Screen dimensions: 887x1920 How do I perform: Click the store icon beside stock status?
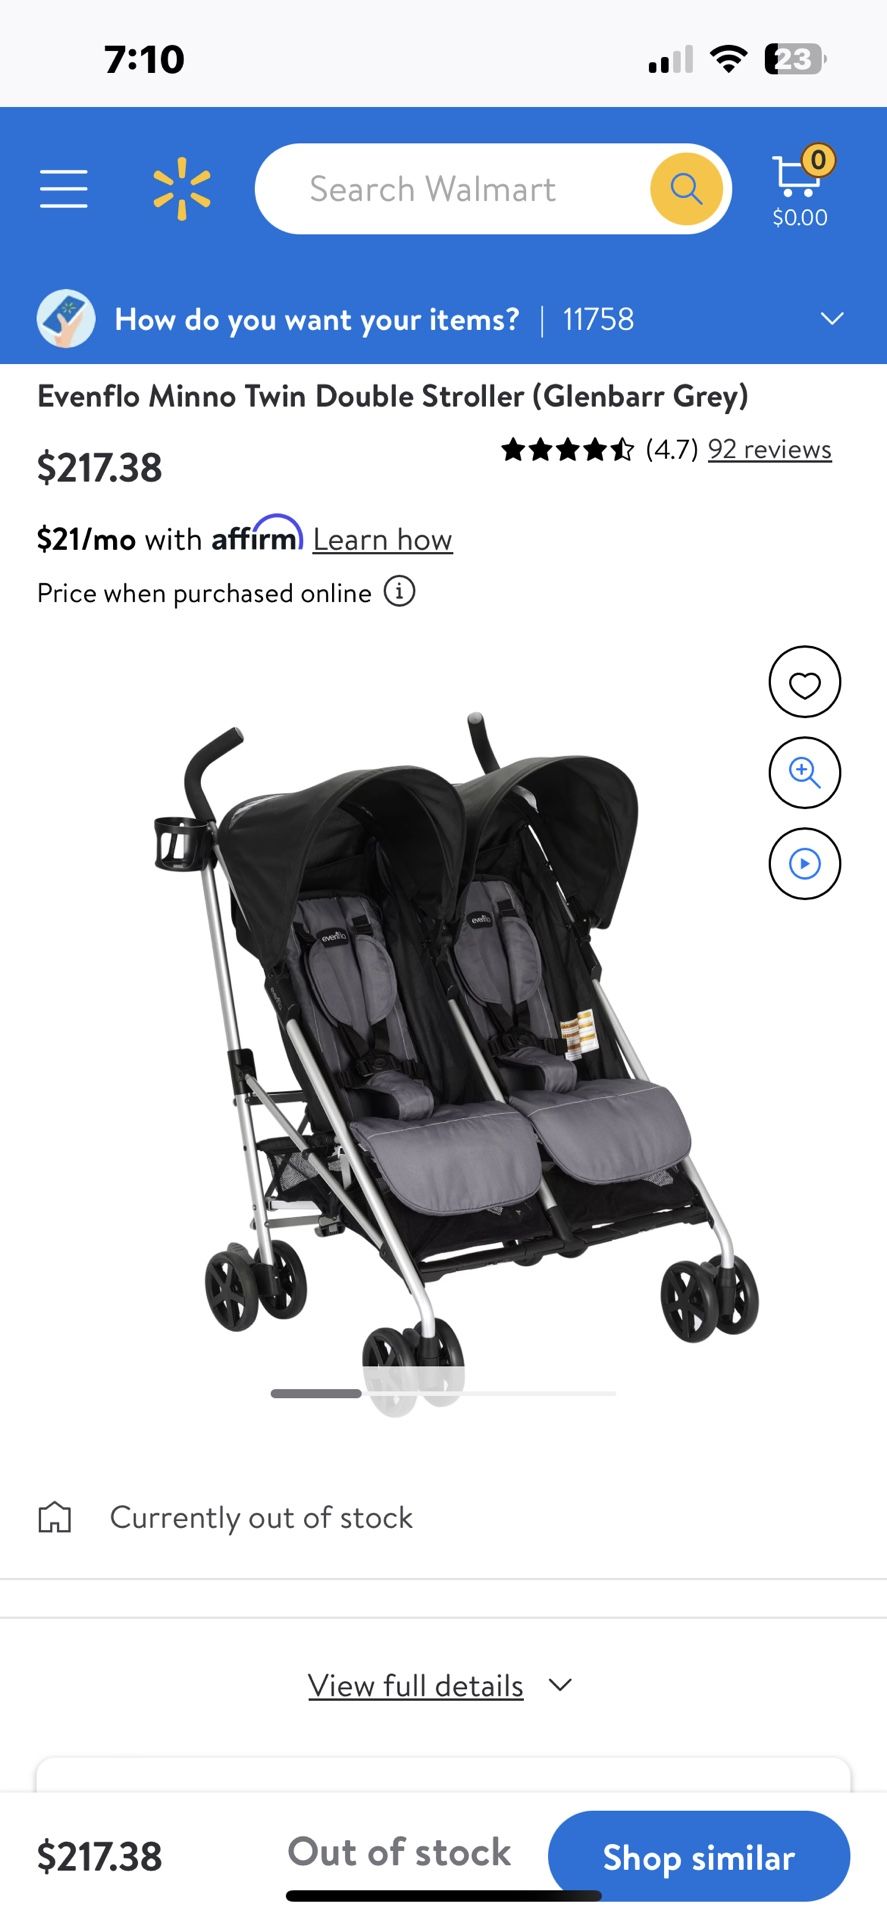click(55, 1517)
